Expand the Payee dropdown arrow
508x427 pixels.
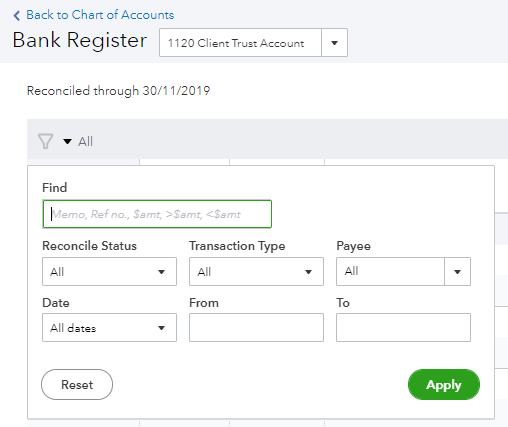457,272
